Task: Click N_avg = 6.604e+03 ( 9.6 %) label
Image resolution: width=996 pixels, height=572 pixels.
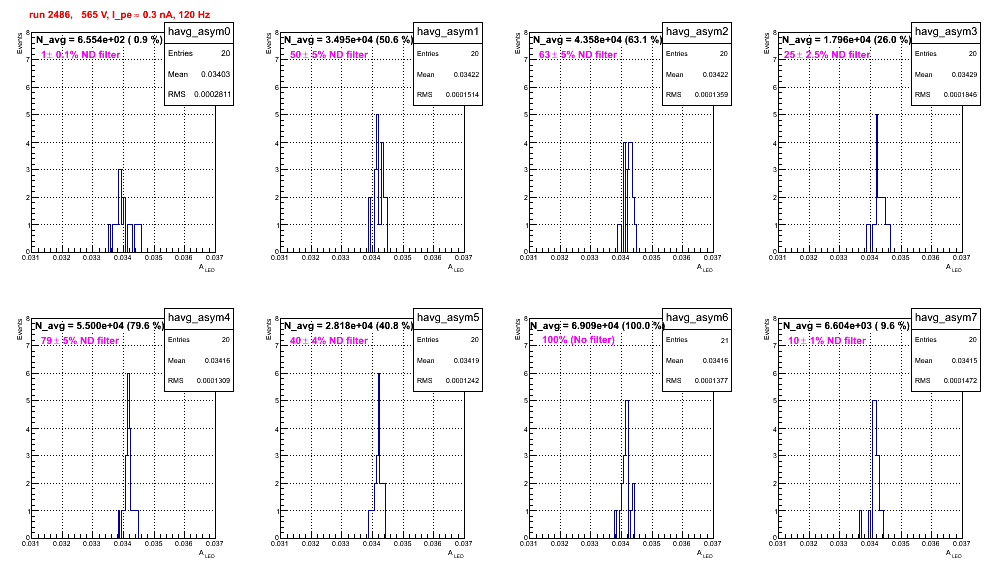Action: [846, 325]
